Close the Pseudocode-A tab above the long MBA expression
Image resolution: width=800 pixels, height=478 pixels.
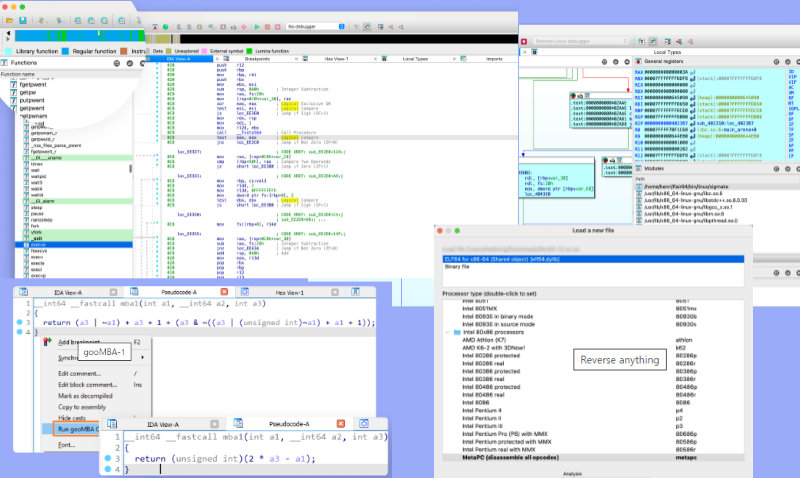224,292
